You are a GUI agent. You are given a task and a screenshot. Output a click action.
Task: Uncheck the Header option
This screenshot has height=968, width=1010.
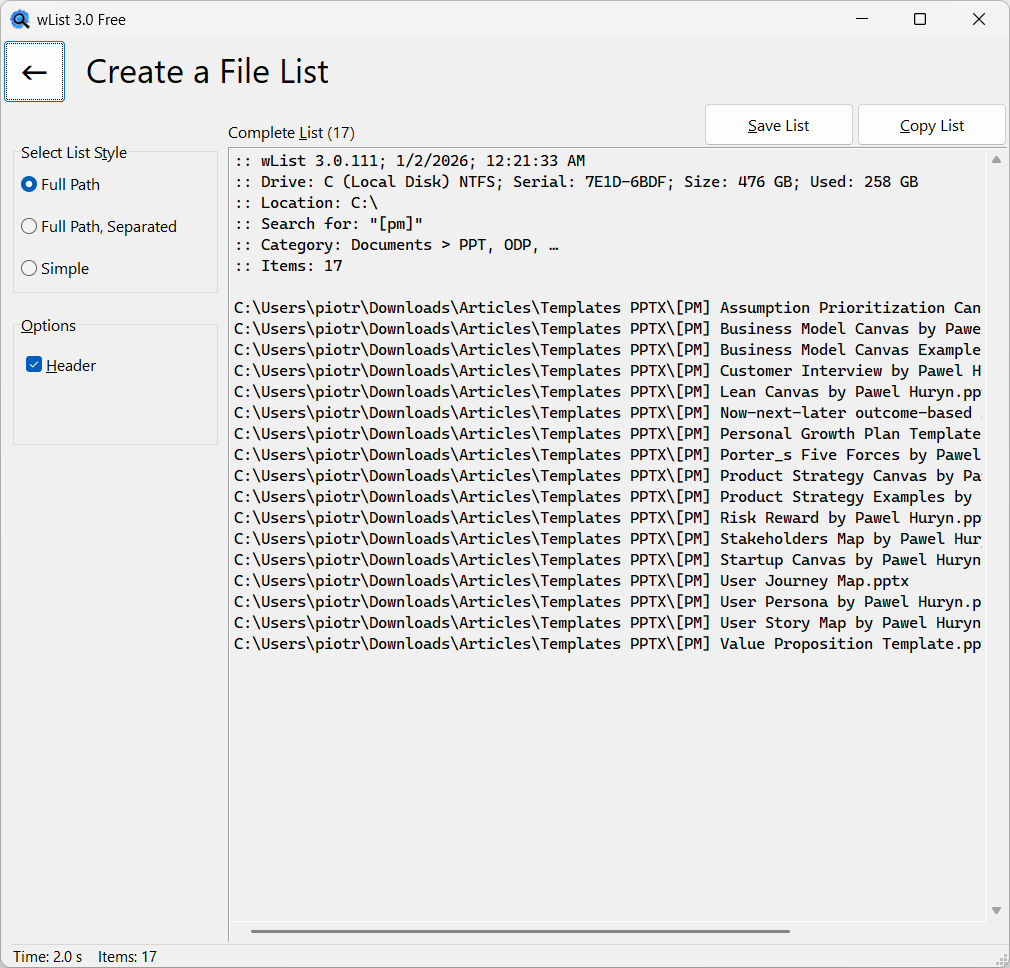click(x=34, y=365)
